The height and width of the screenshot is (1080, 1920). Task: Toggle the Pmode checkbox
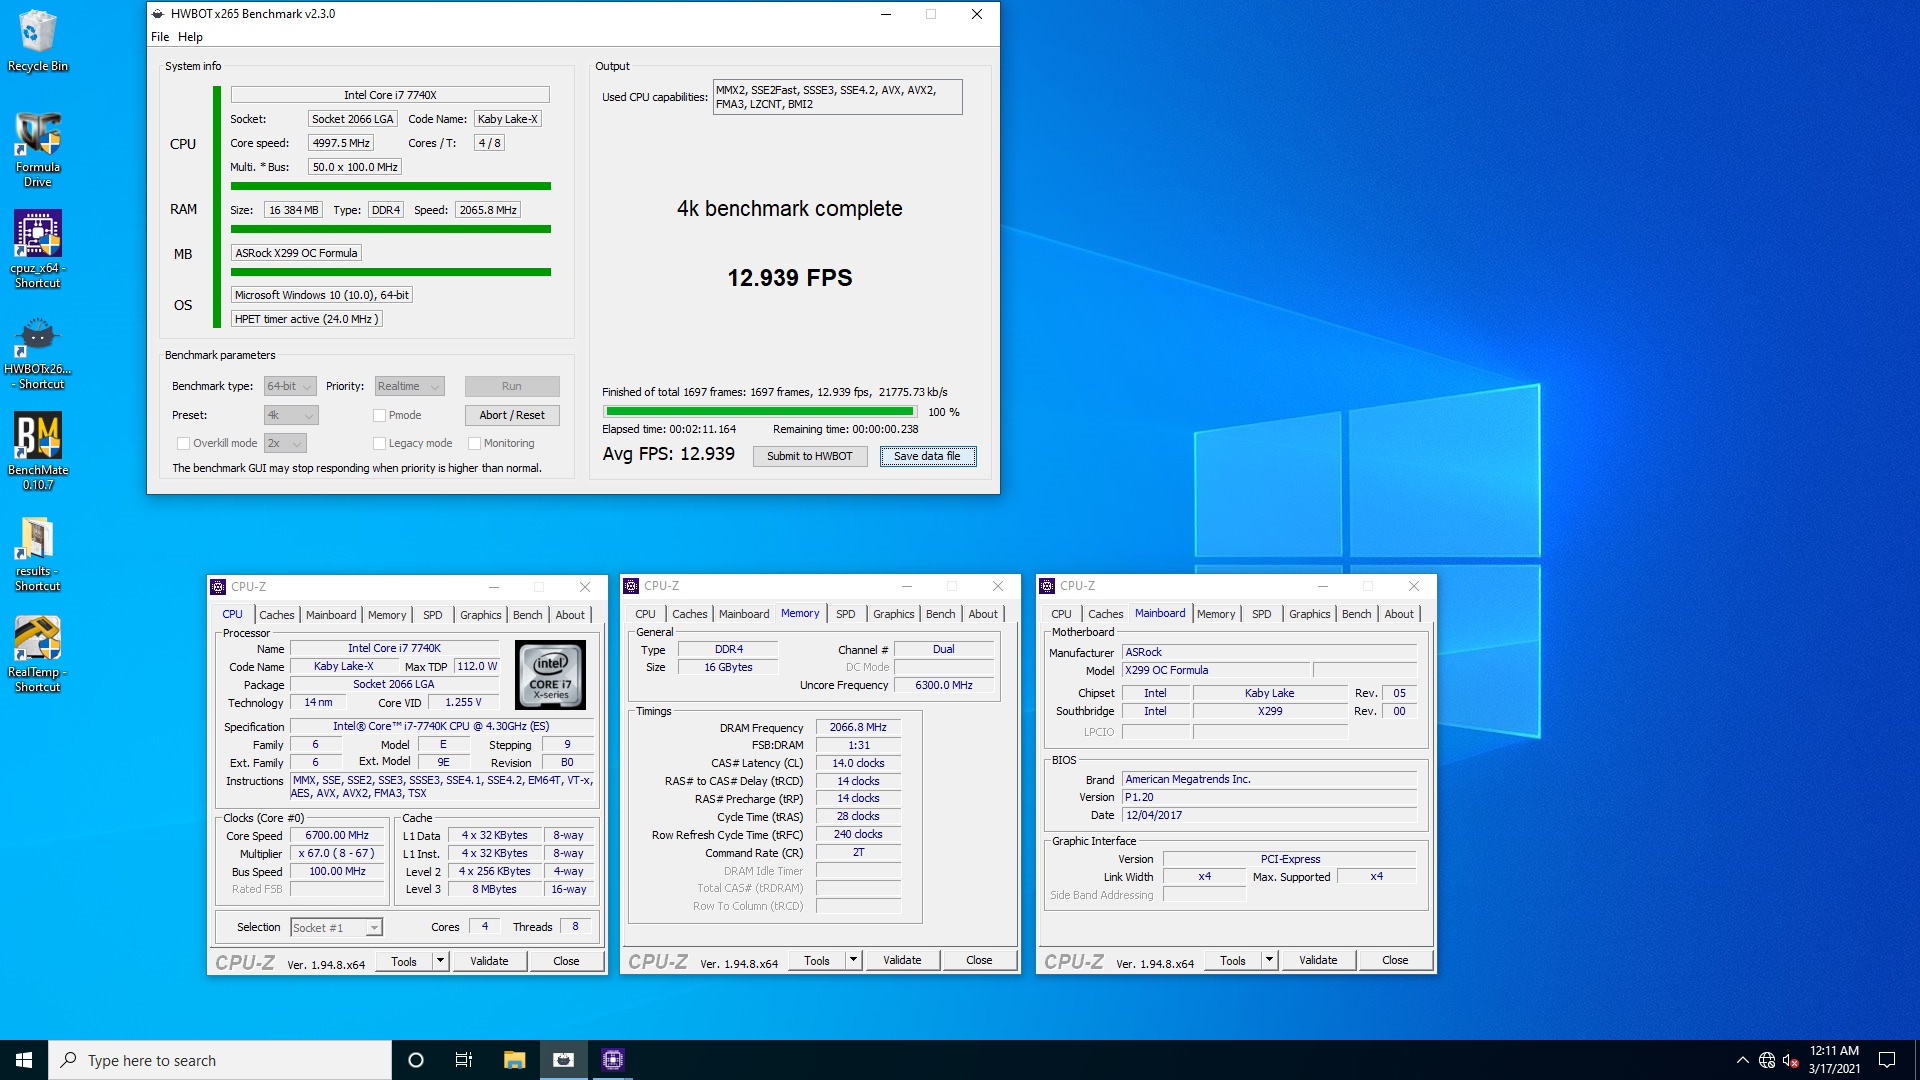[x=380, y=415]
